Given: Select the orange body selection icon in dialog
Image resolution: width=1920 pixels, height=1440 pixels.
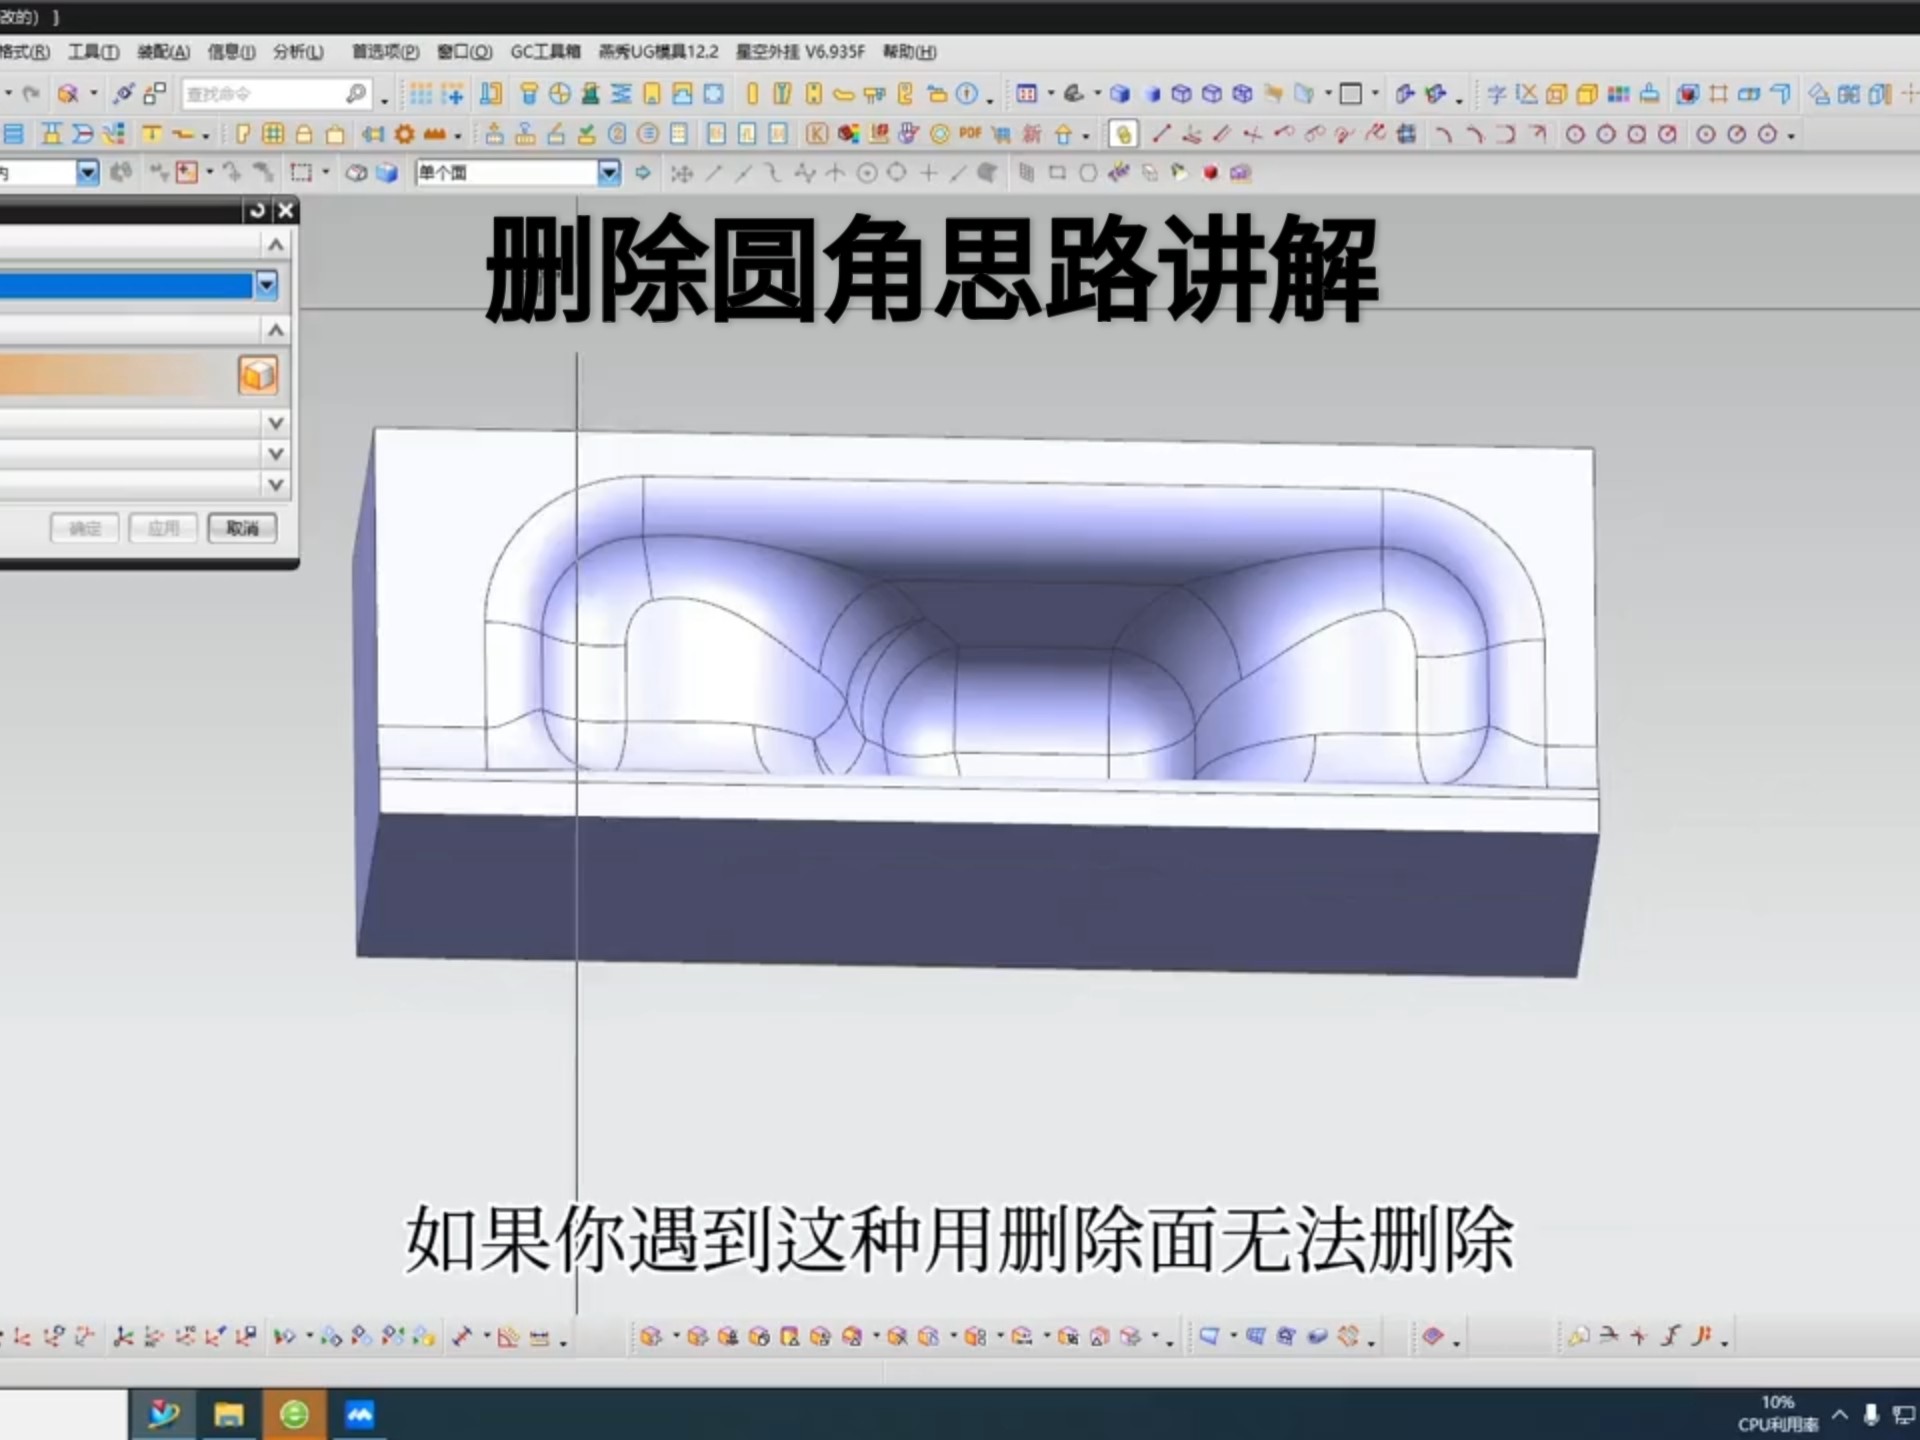Looking at the screenshot, I should (x=258, y=374).
